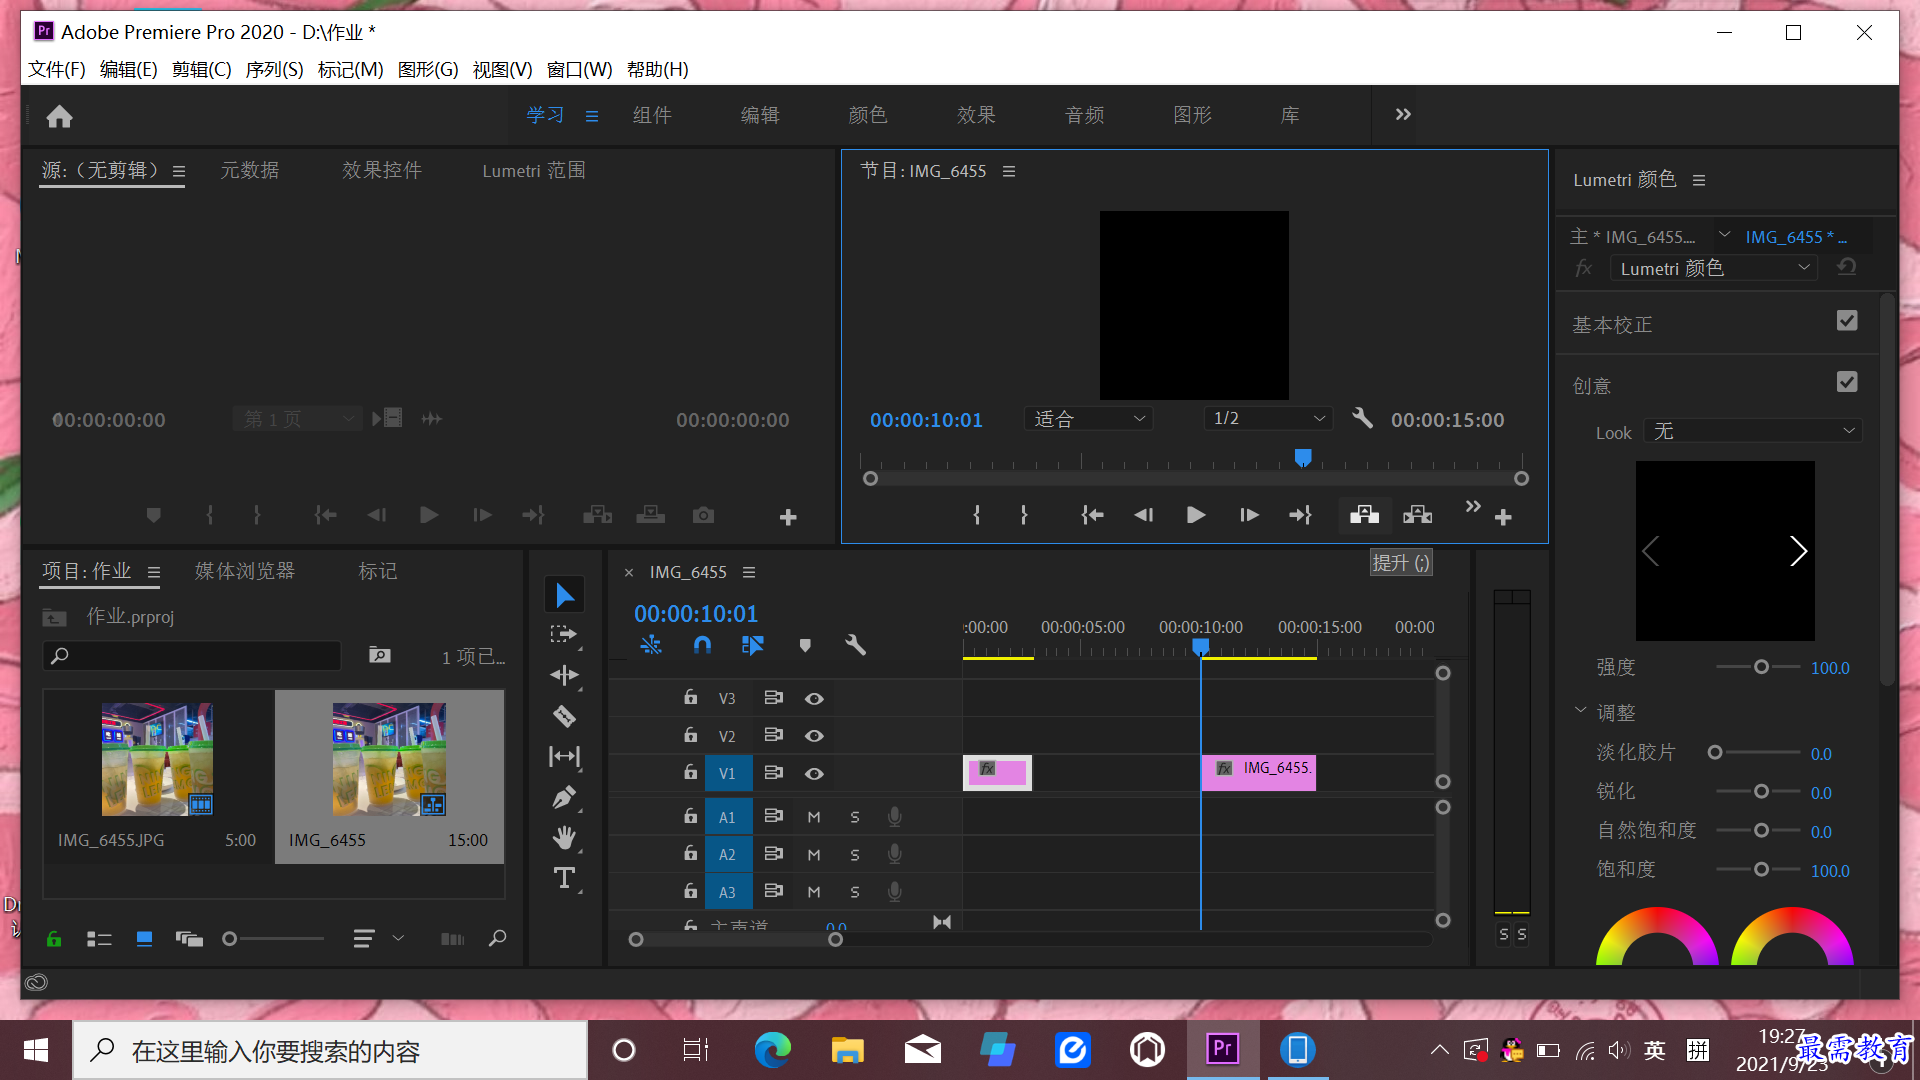Mute audio track A1
The height and width of the screenshot is (1080, 1920).
814,817
